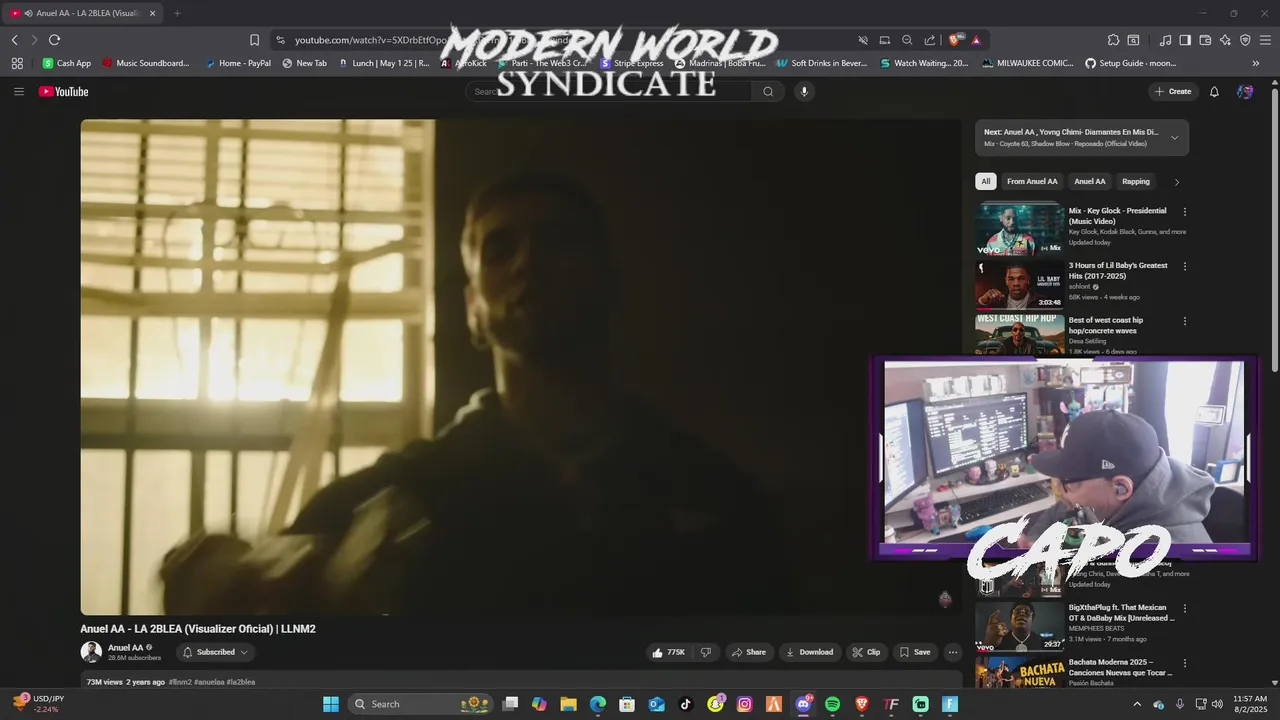Mute tab via speaker icon on tab
This screenshot has width=1280, height=720.
(27, 13)
